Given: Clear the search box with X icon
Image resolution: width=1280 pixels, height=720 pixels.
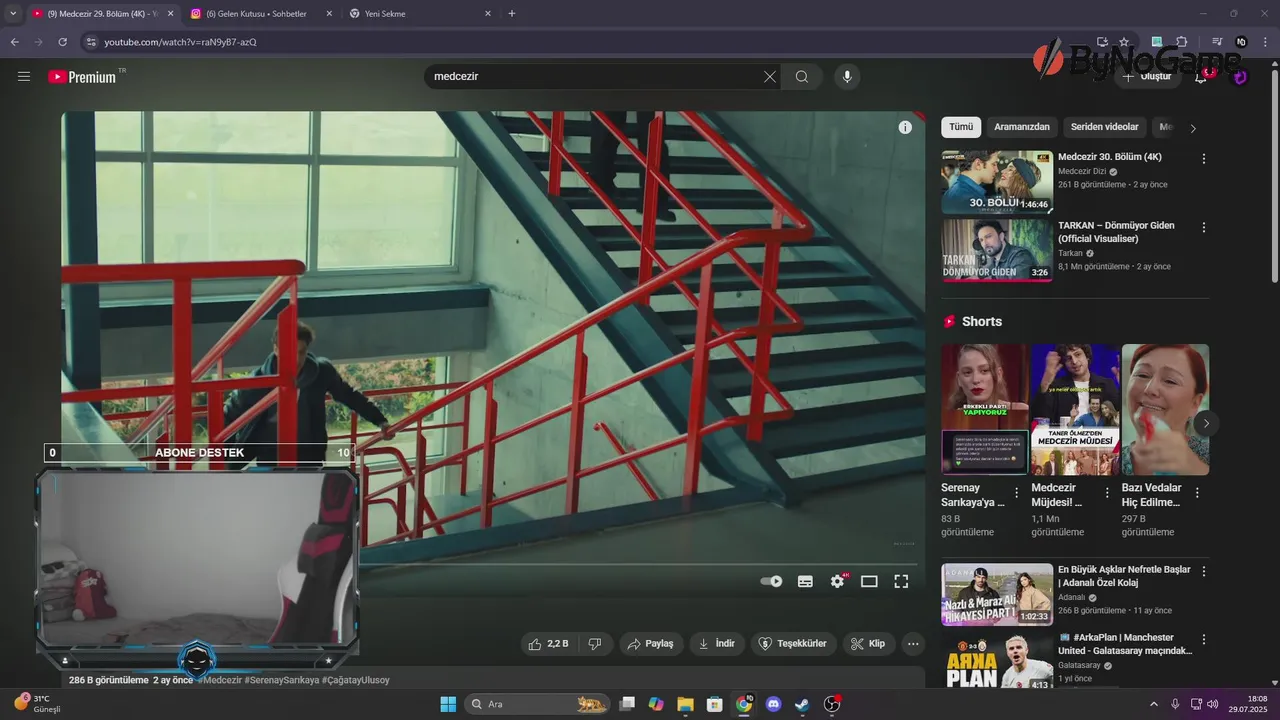Looking at the screenshot, I should pyautogui.click(x=769, y=77).
